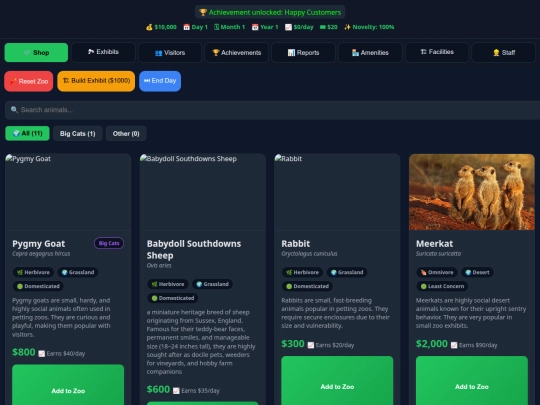Click the chart icon beside $0/day

[288, 27]
